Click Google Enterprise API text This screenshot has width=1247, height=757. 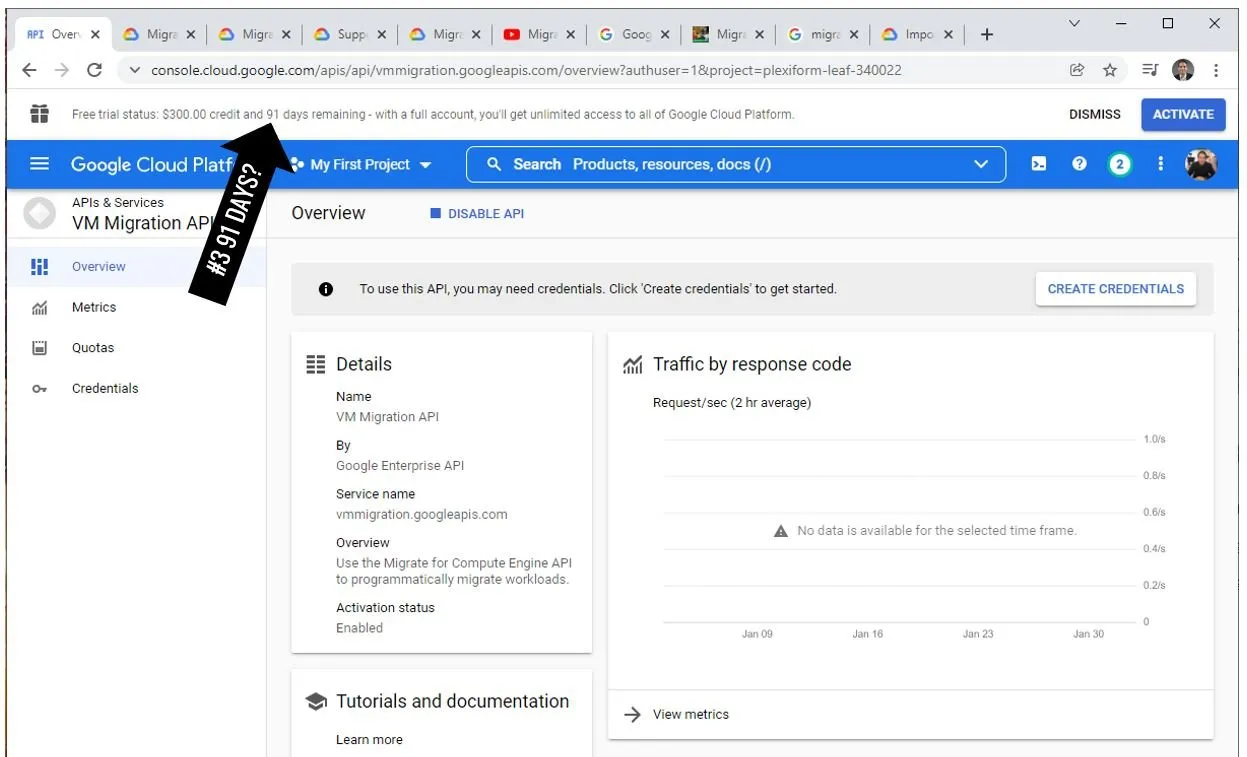(400, 465)
